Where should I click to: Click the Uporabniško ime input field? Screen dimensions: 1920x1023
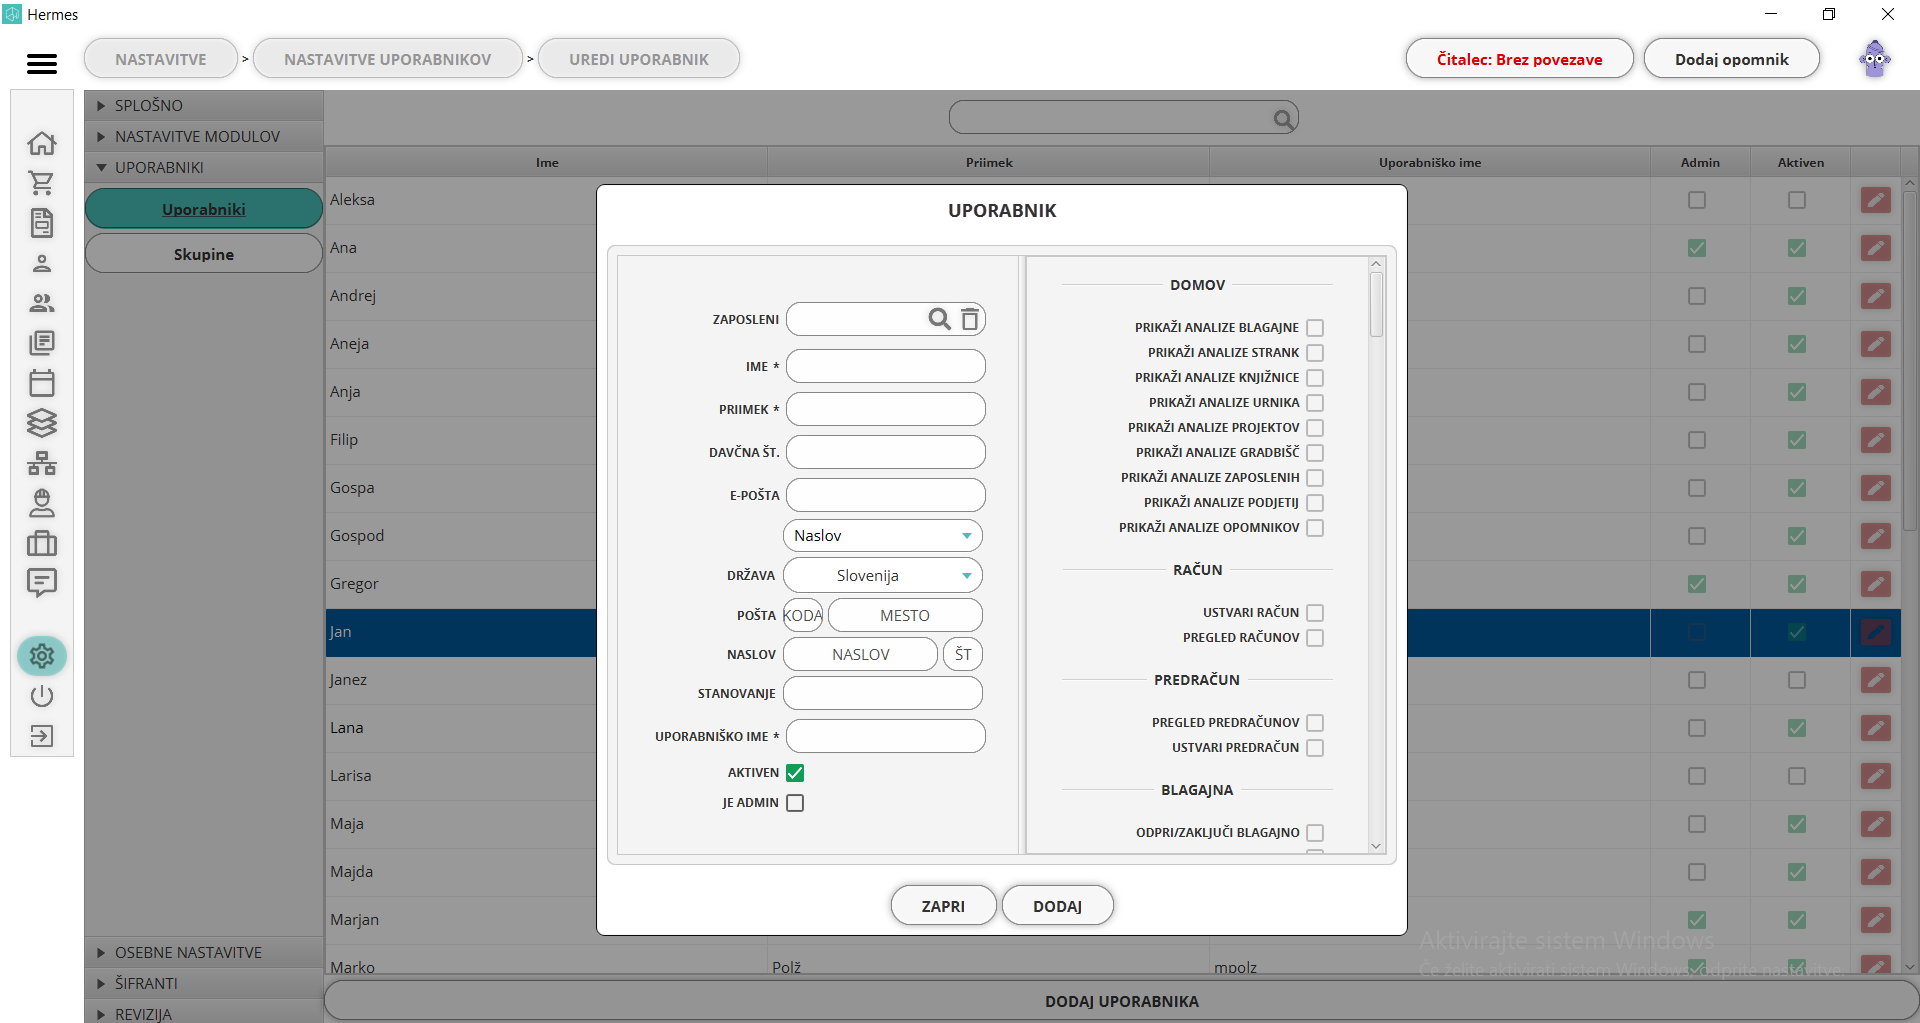tap(886, 736)
